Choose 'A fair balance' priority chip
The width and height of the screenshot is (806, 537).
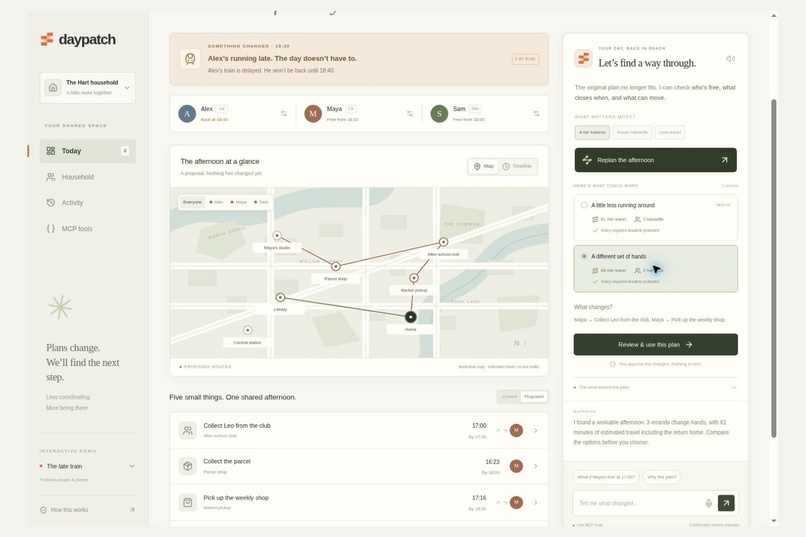[x=592, y=132]
